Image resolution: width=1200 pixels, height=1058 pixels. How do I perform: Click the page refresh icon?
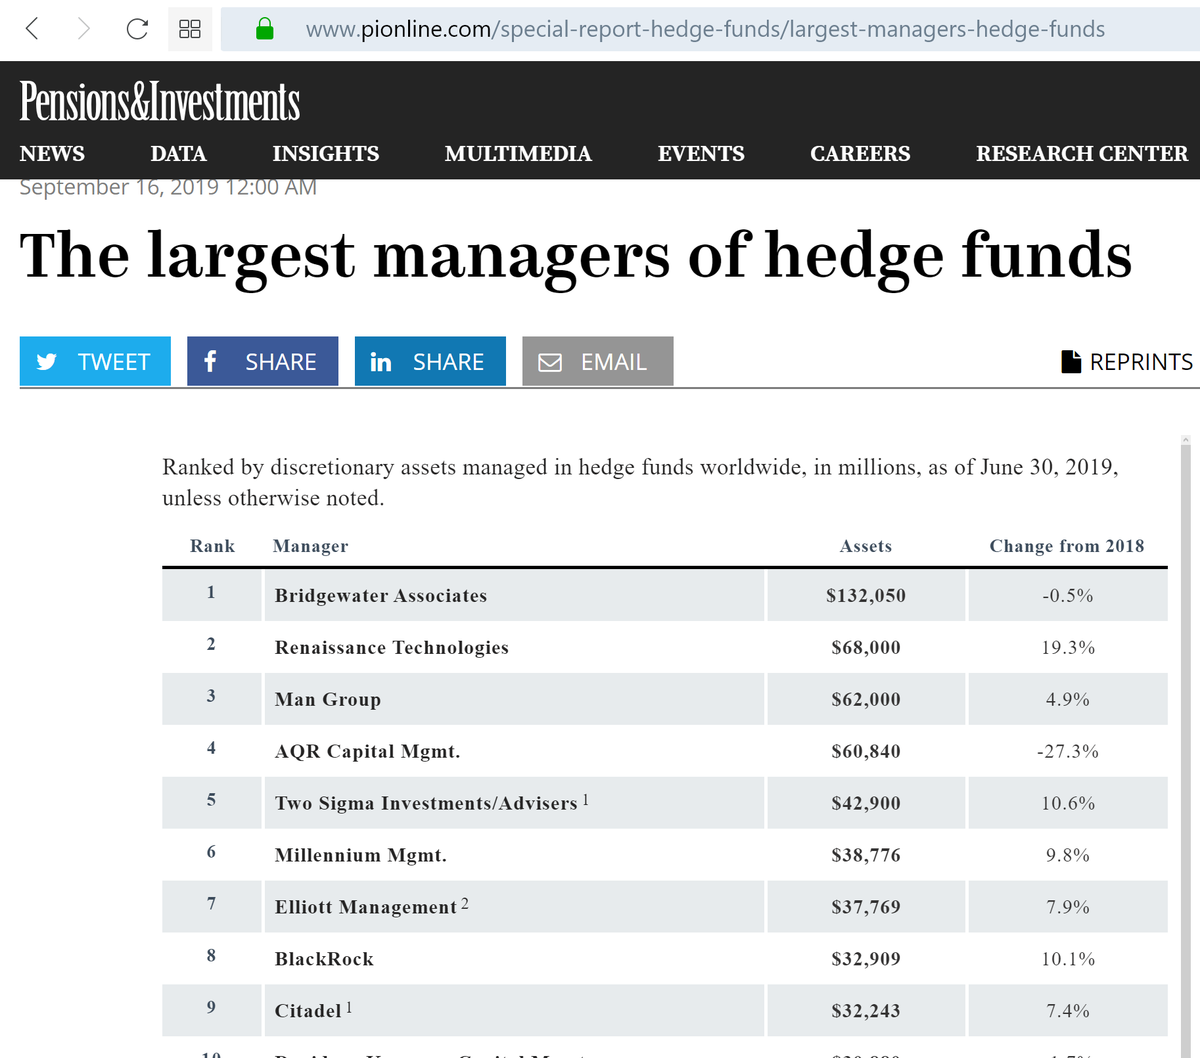[x=137, y=28]
